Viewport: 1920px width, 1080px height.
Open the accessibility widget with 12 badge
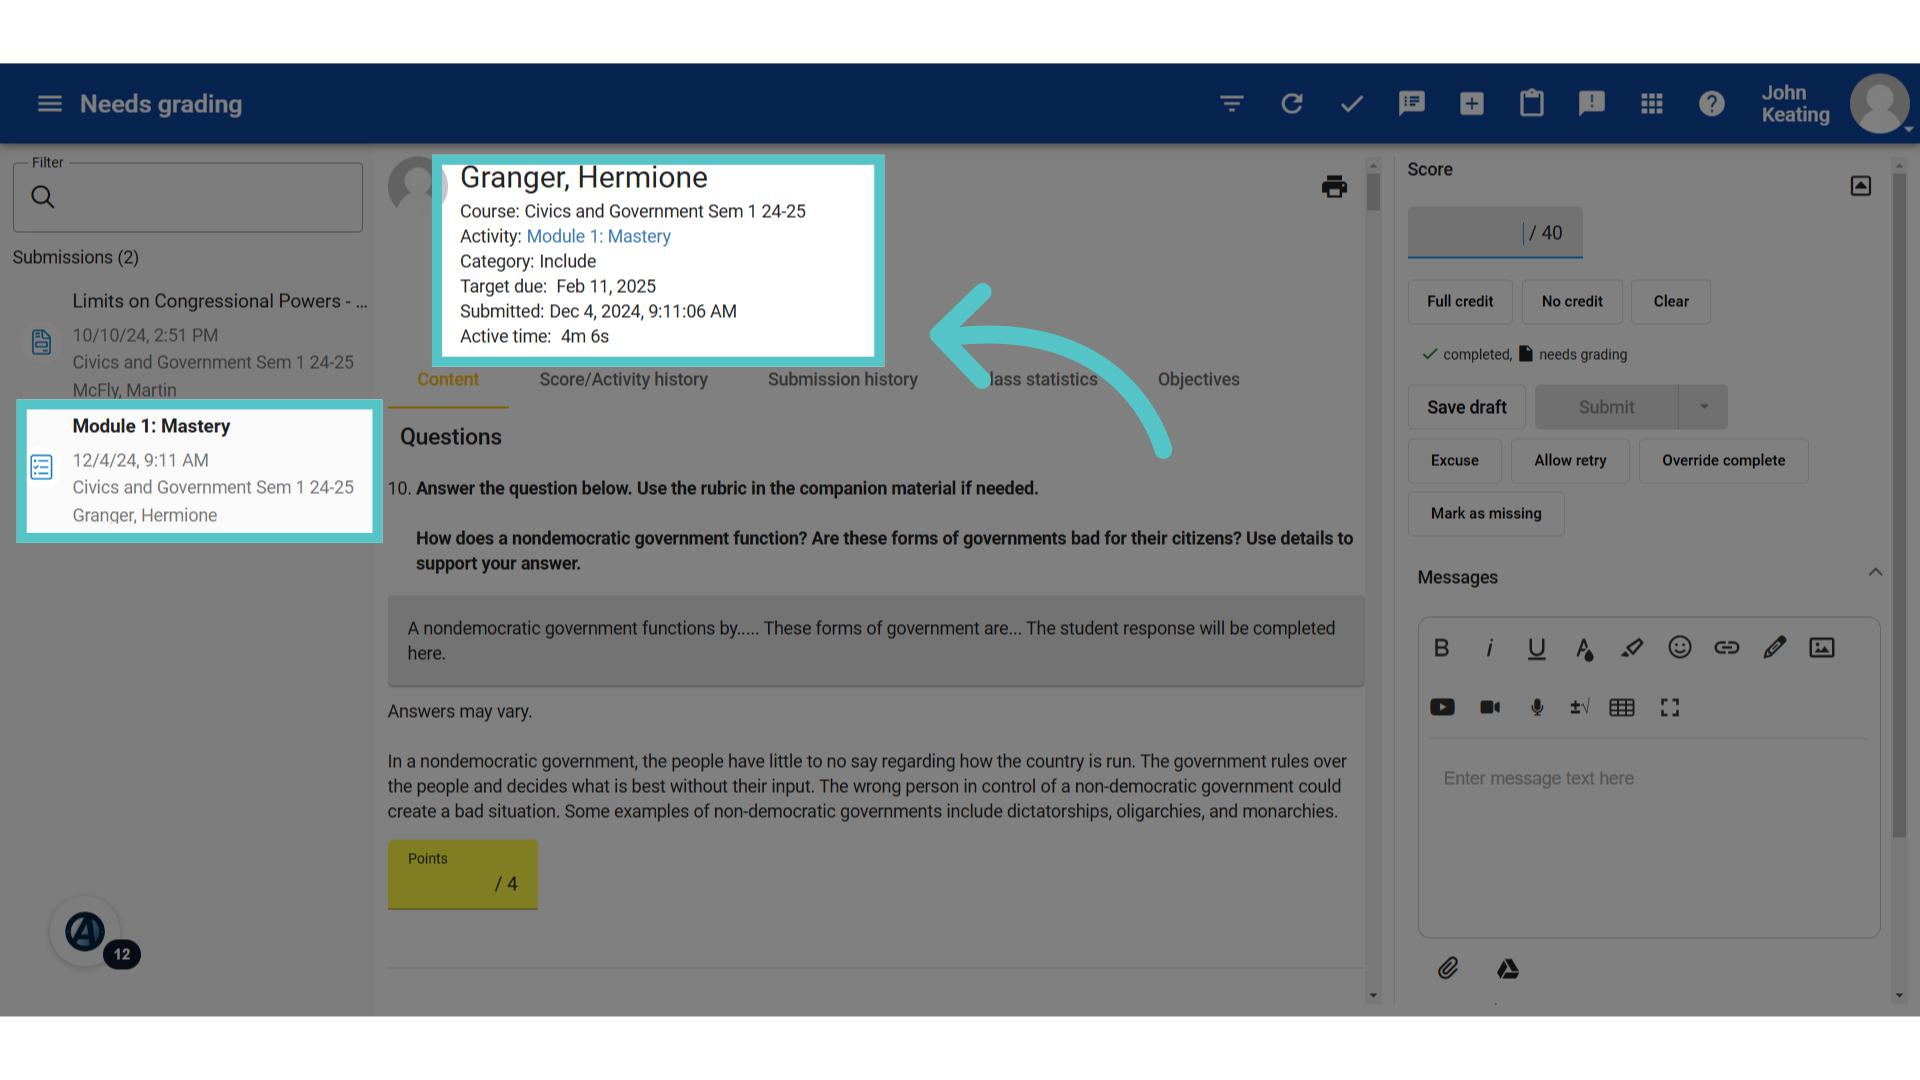click(x=86, y=932)
